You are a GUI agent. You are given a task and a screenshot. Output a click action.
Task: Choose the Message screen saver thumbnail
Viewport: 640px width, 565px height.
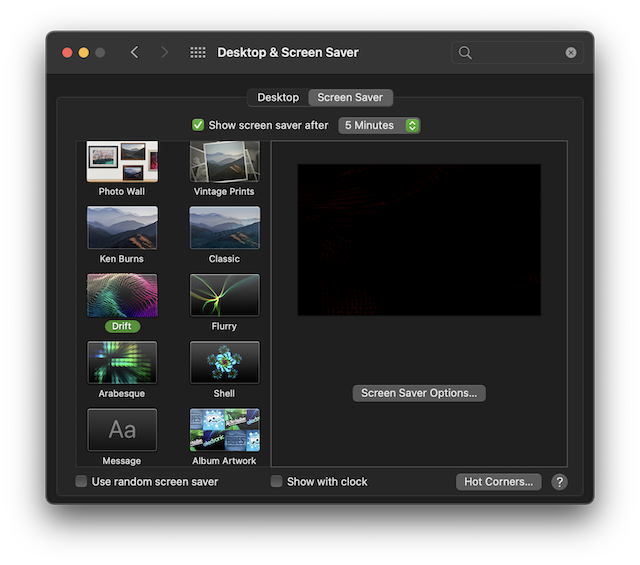pos(122,430)
